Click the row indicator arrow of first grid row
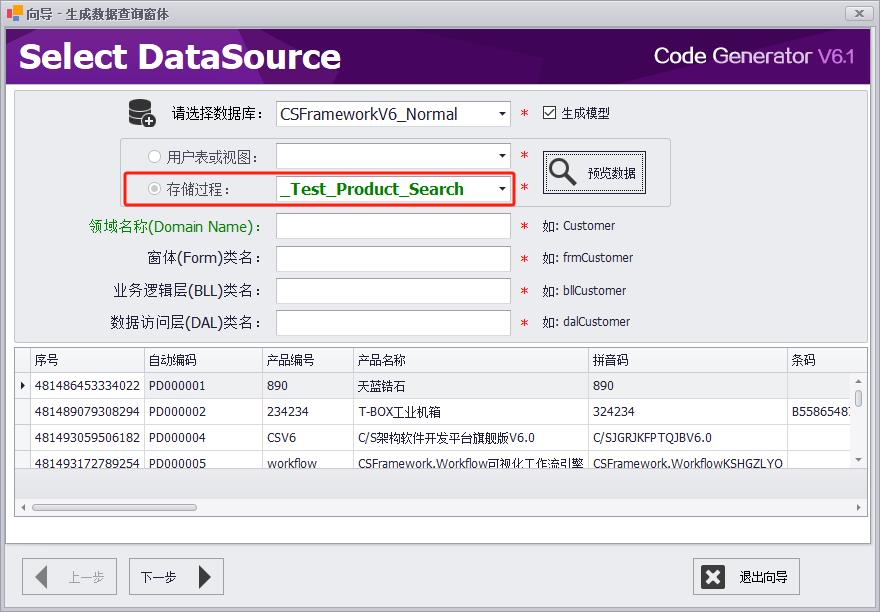The width and height of the screenshot is (880, 612). 22,386
